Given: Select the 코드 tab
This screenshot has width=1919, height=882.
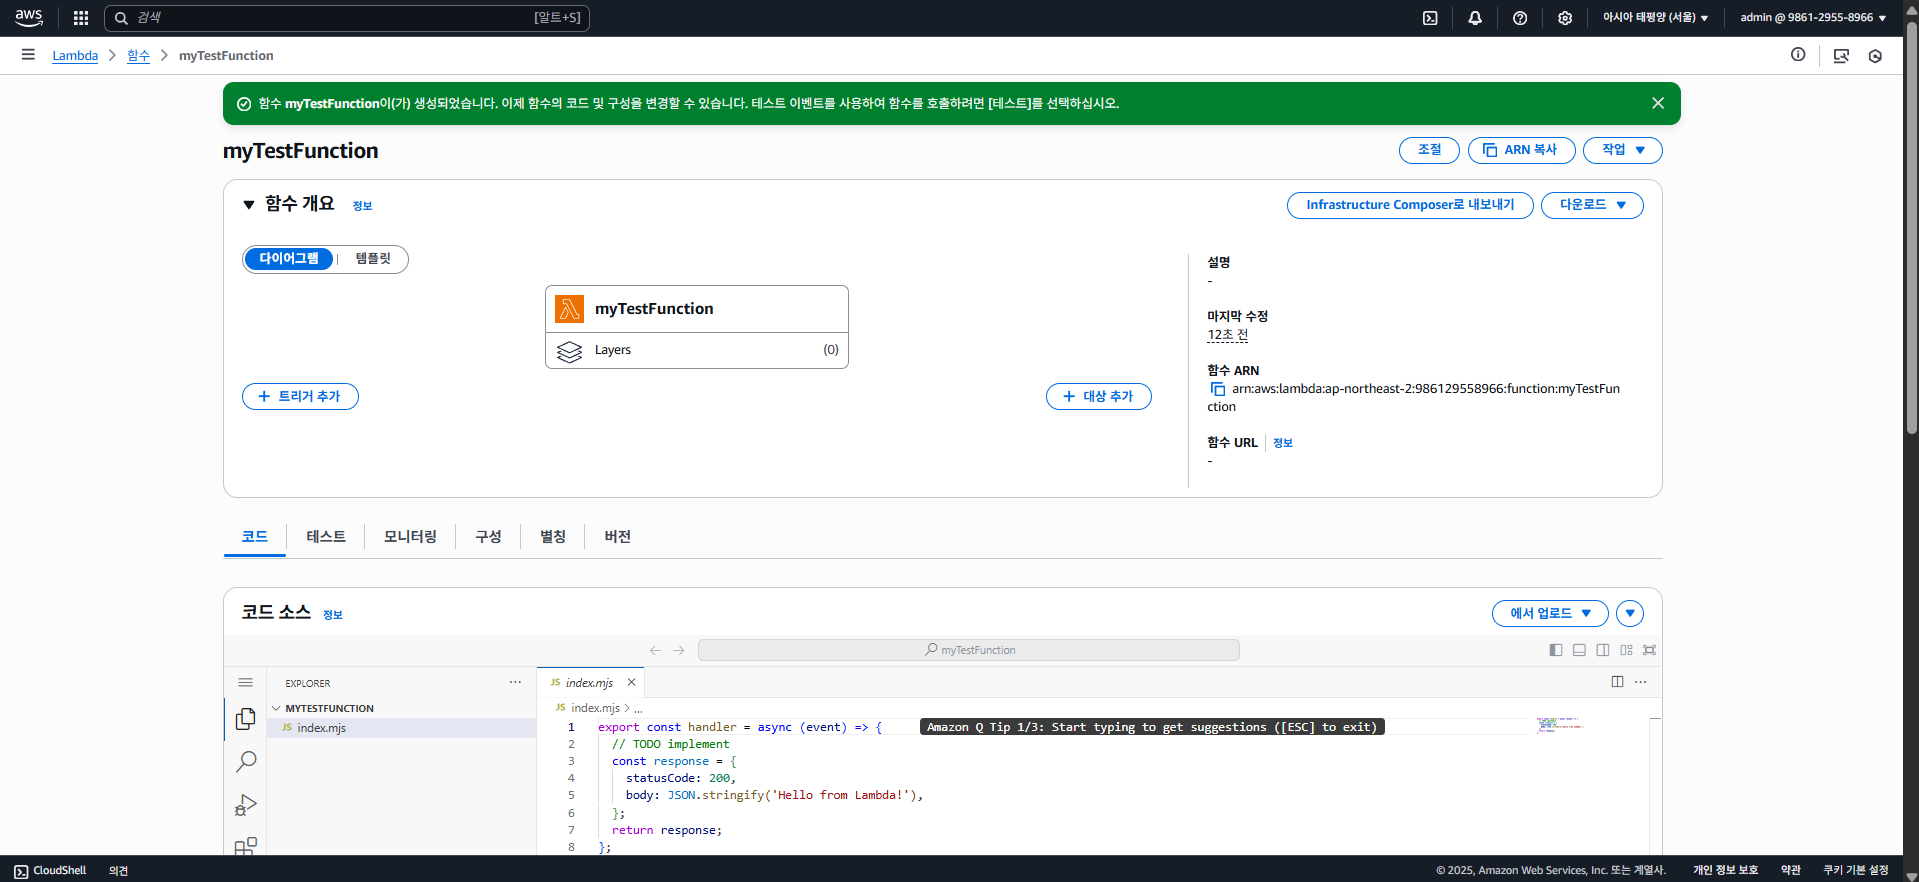Looking at the screenshot, I should pos(255,537).
